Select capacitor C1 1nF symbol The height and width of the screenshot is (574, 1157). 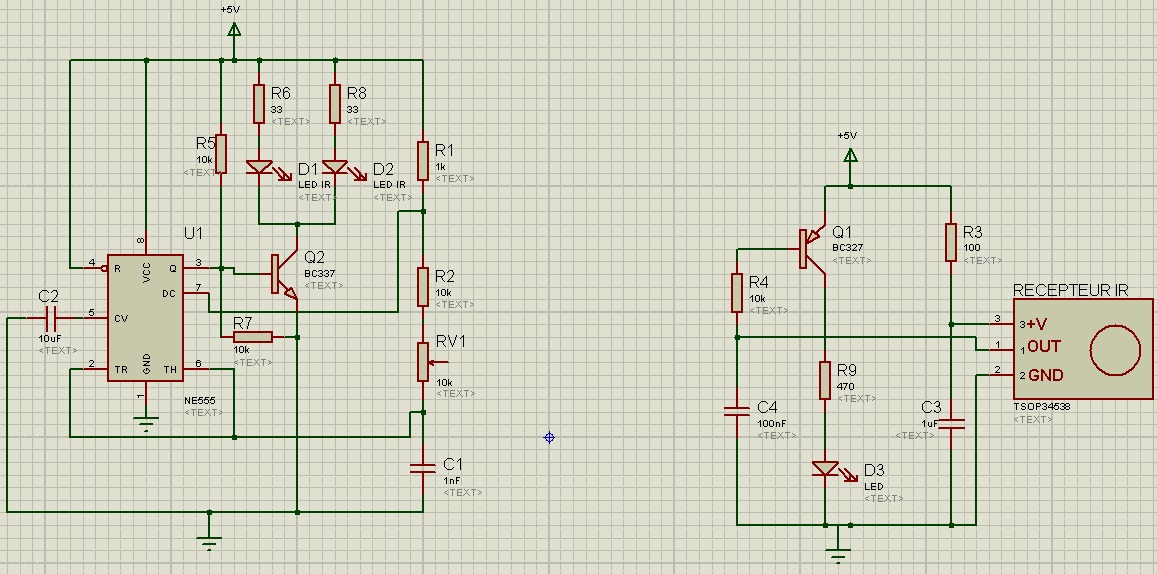[423, 467]
